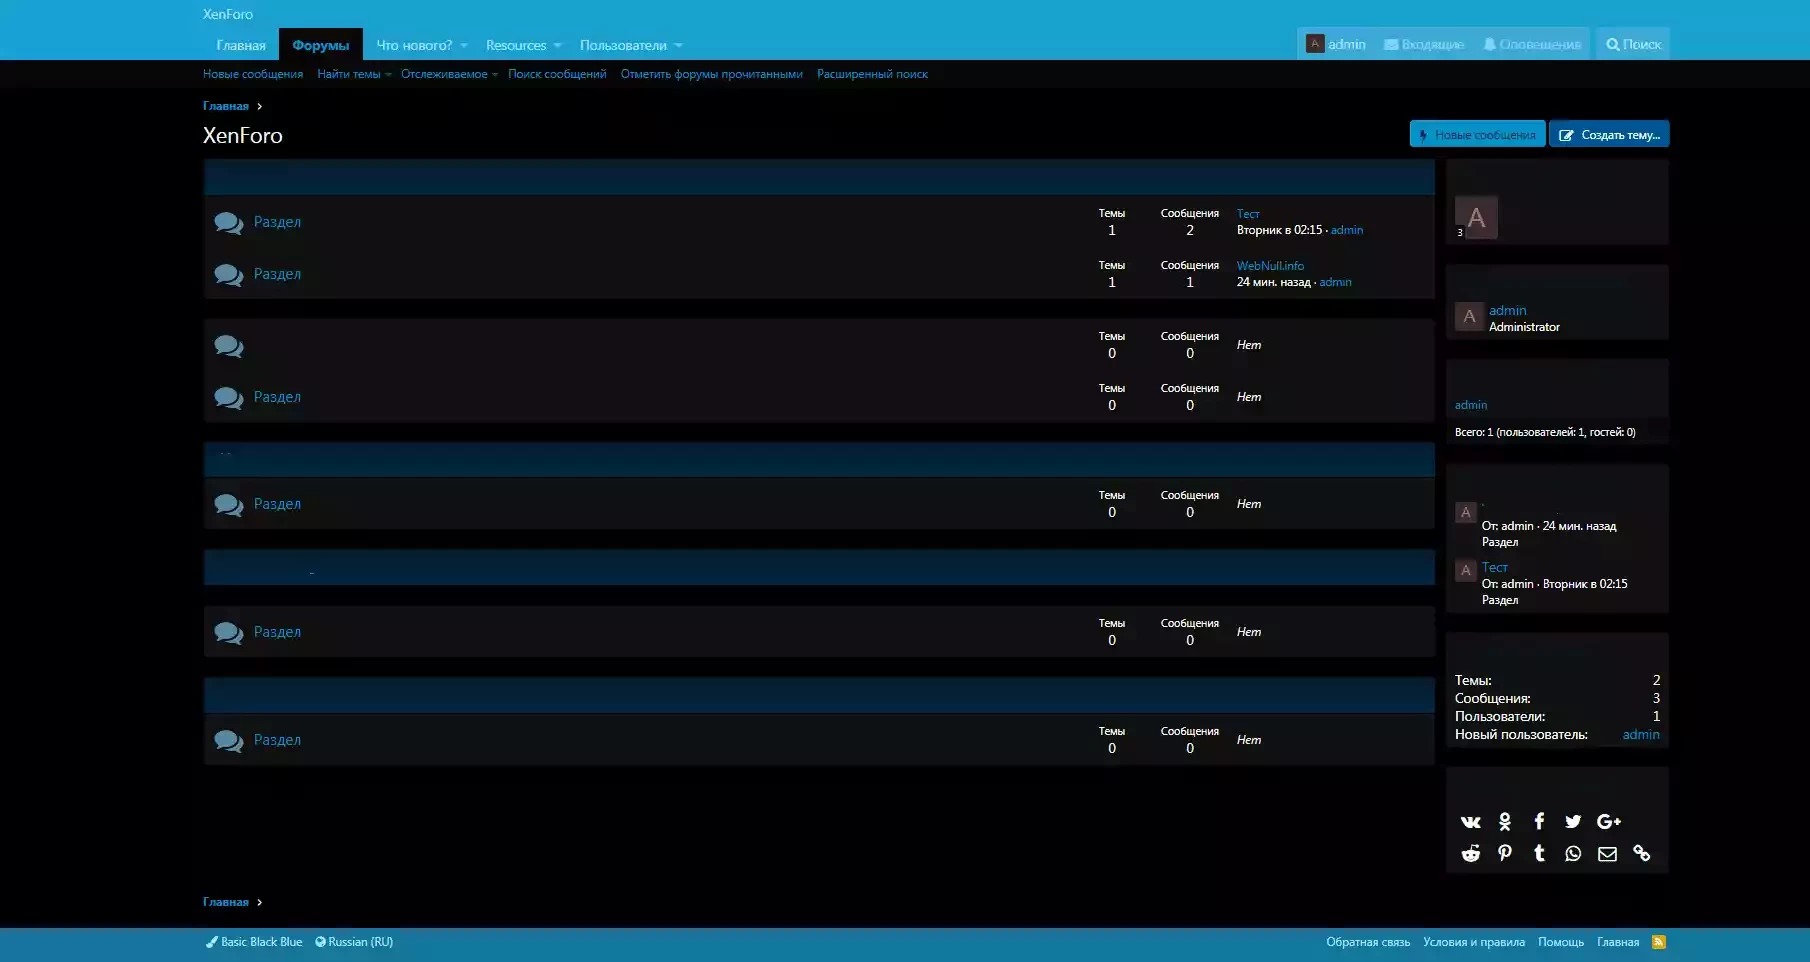
Task: Open admin profile above Administrator label
Action: click(1507, 311)
